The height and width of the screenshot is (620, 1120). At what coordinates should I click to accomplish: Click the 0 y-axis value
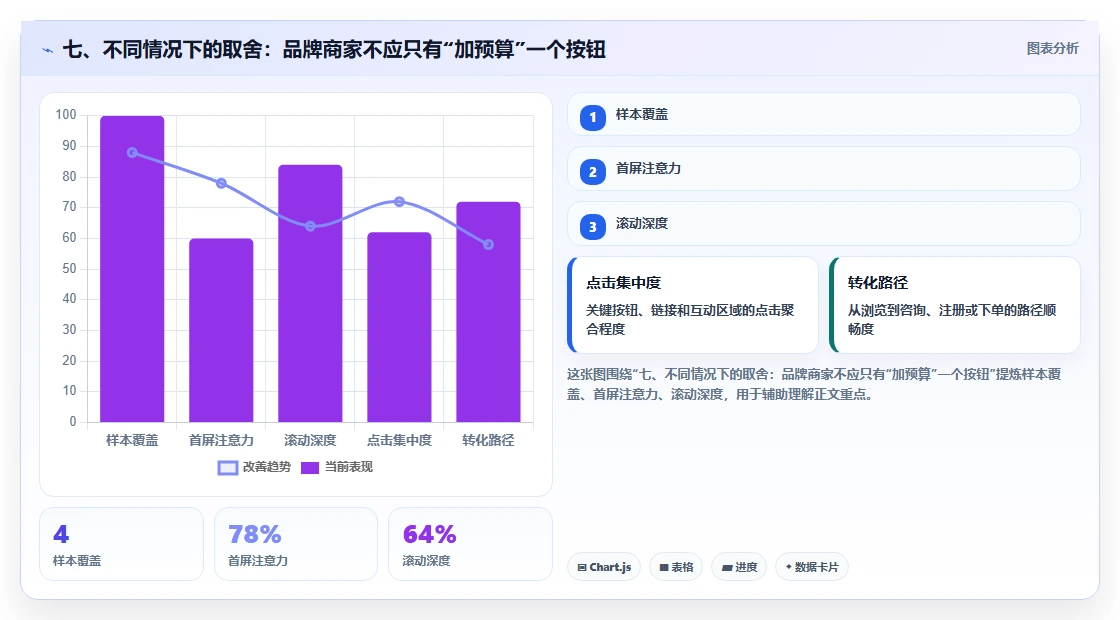73,421
